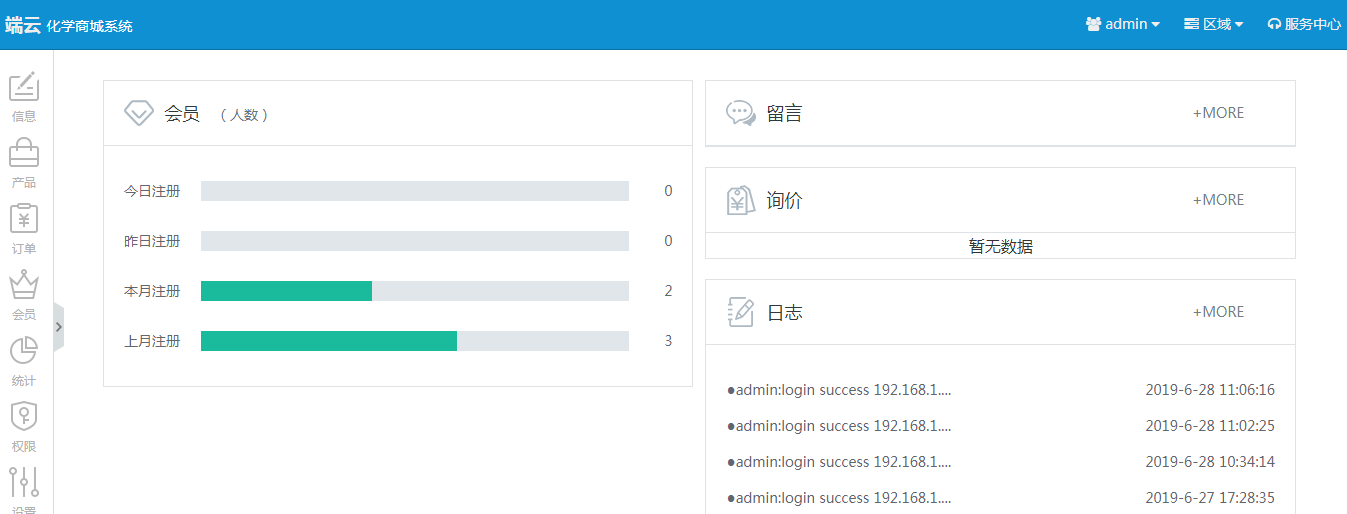Click the 询价 price tag icon

[740, 200]
